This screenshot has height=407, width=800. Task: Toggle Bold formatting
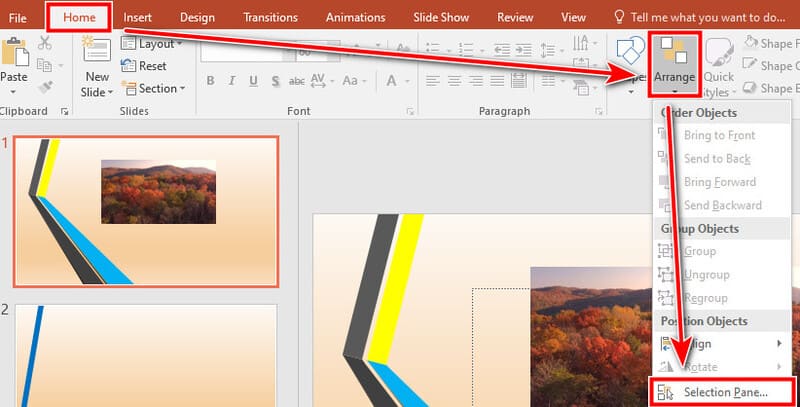(x=210, y=81)
